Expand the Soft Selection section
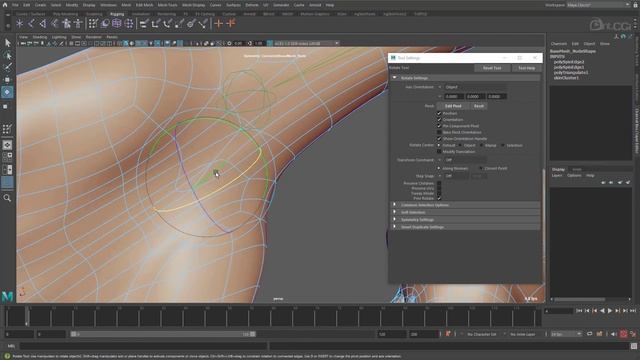The width and height of the screenshot is (640, 360). (394, 212)
